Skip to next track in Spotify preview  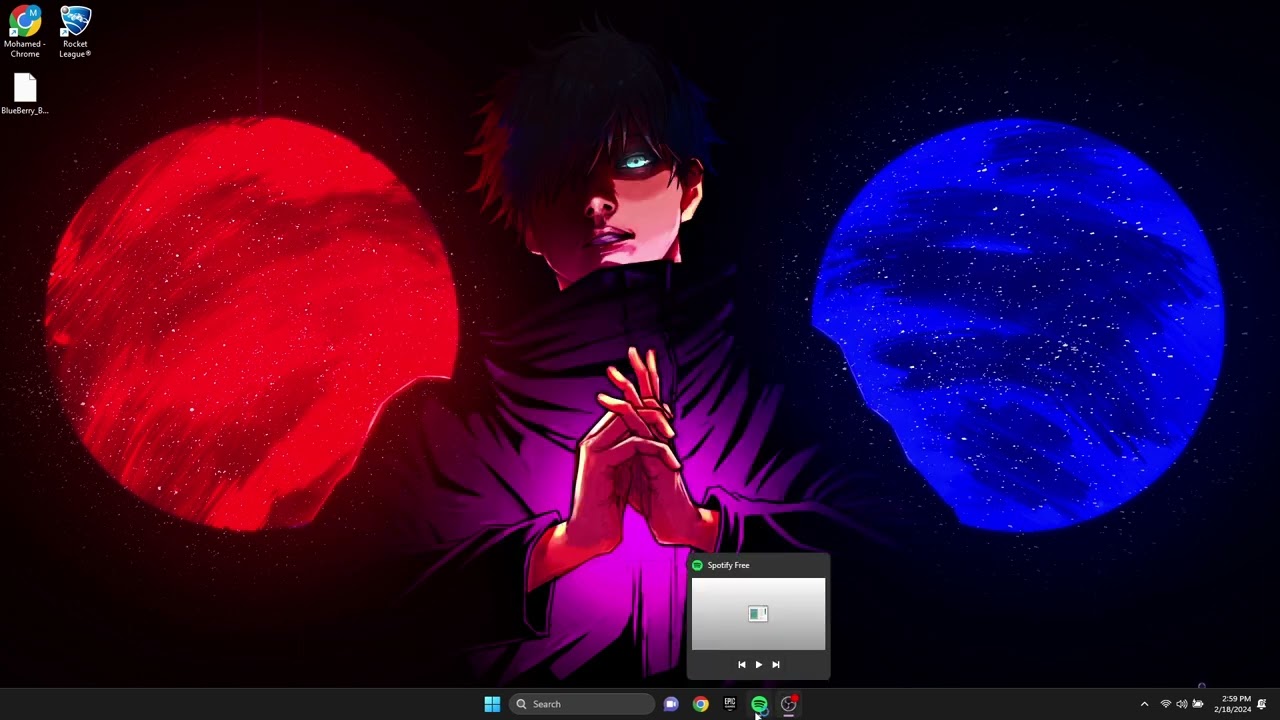point(775,665)
